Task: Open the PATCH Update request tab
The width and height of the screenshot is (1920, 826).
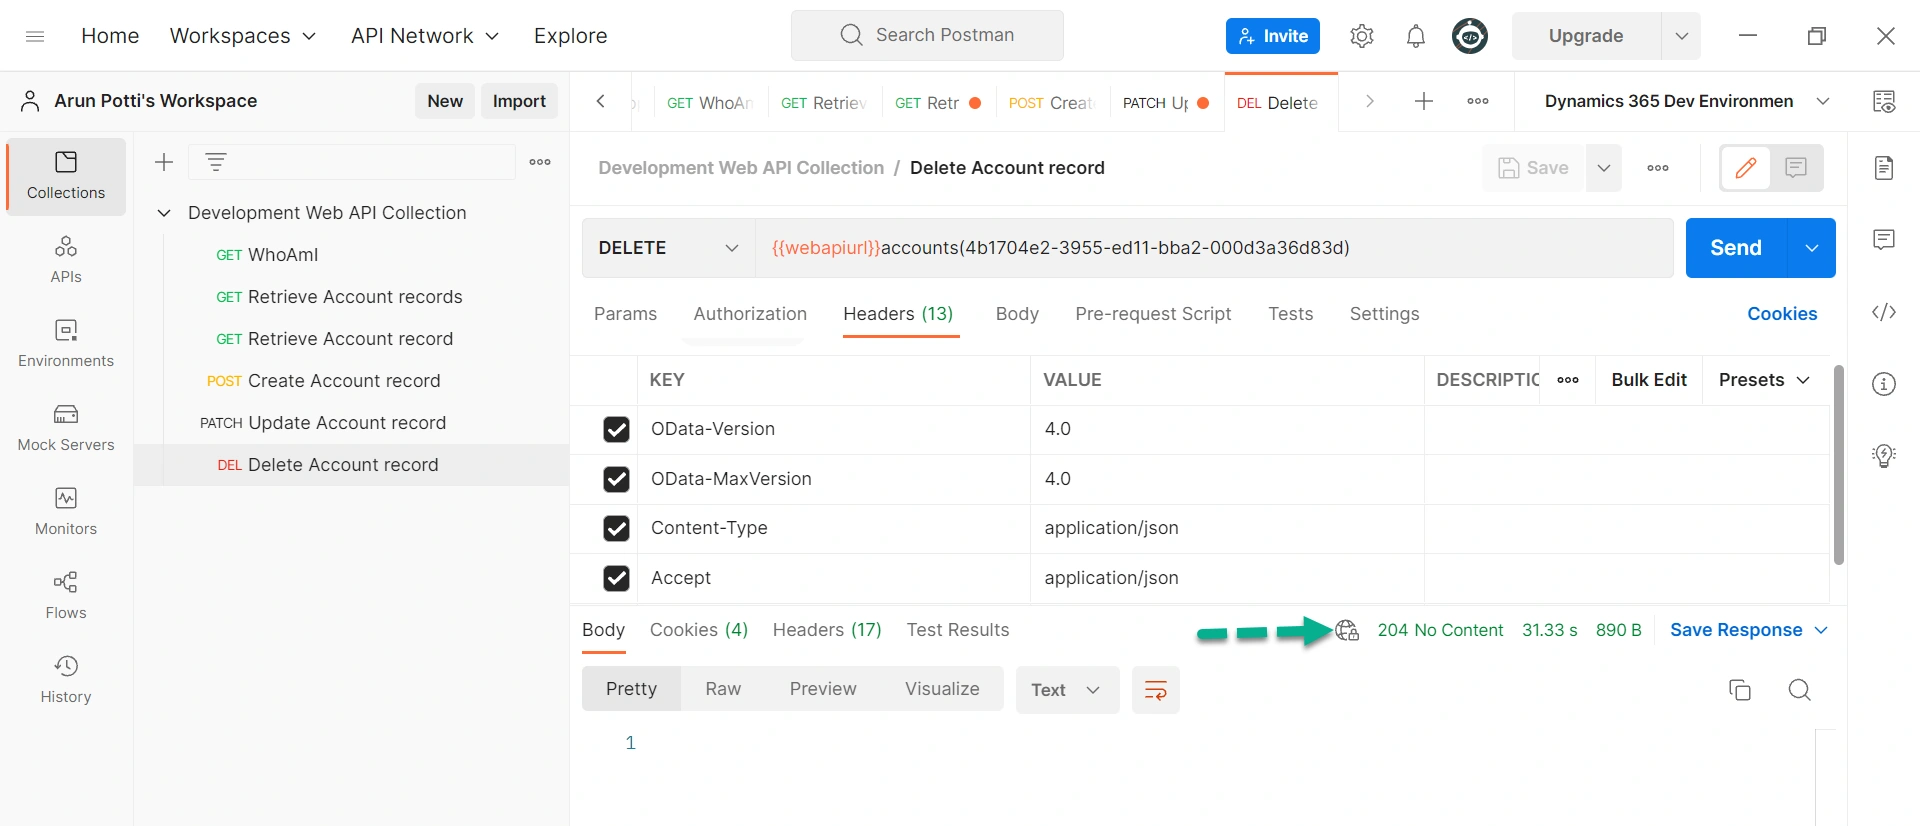Action: coord(1166,102)
